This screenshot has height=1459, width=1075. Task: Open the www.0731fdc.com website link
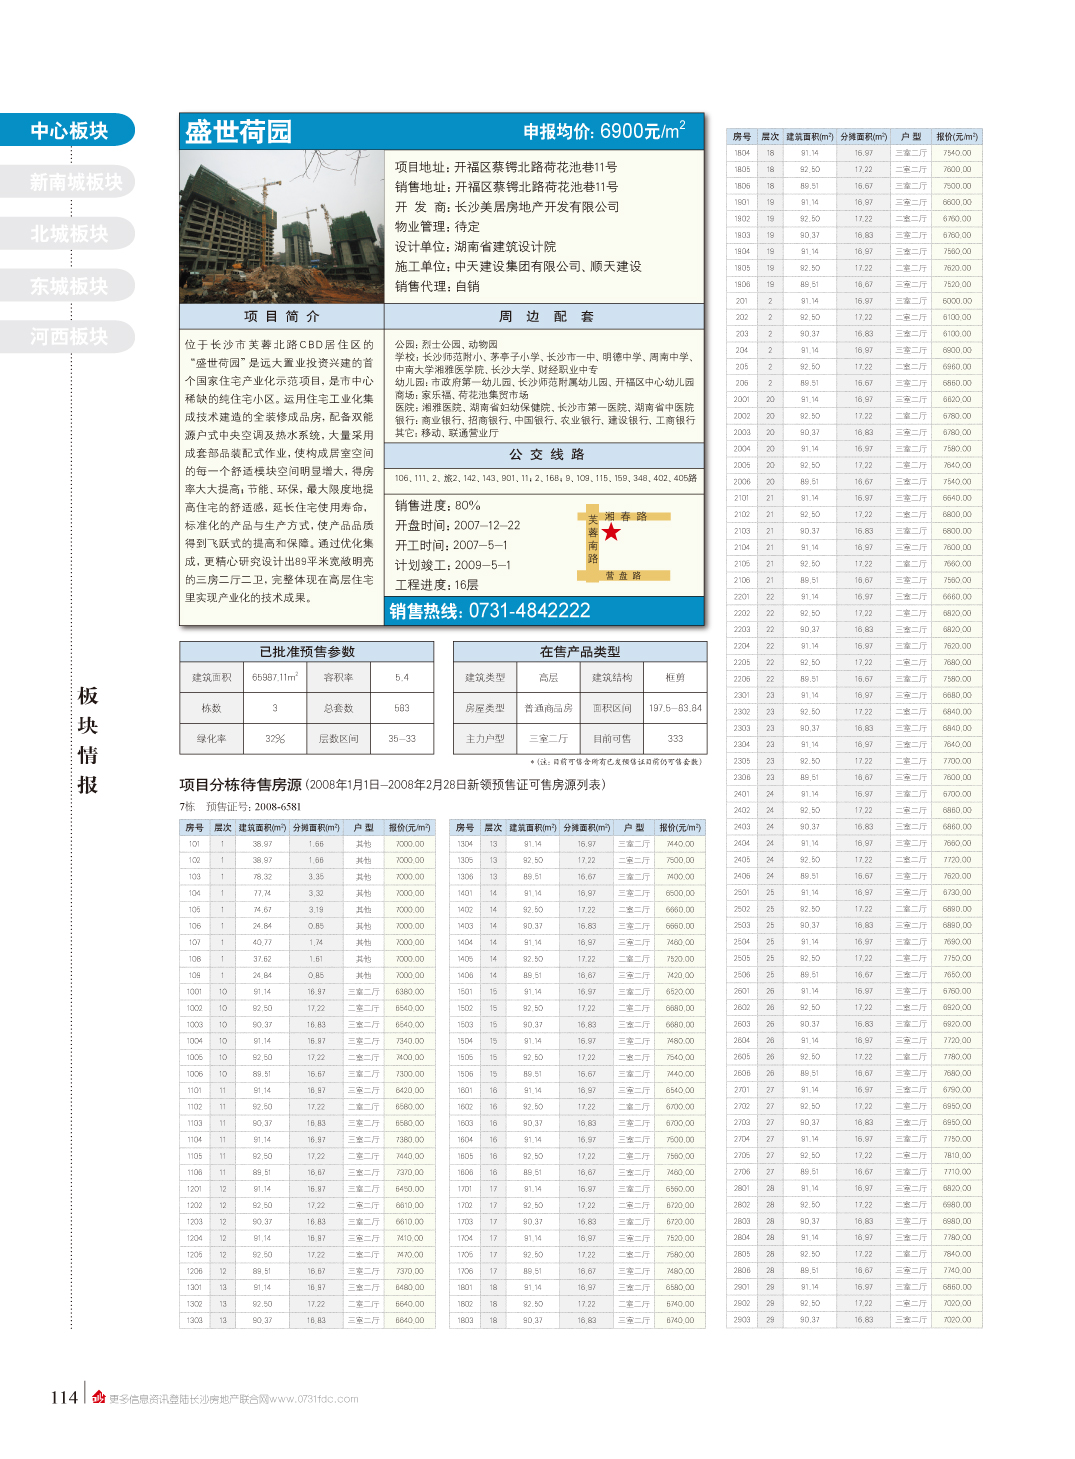click(313, 1399)
